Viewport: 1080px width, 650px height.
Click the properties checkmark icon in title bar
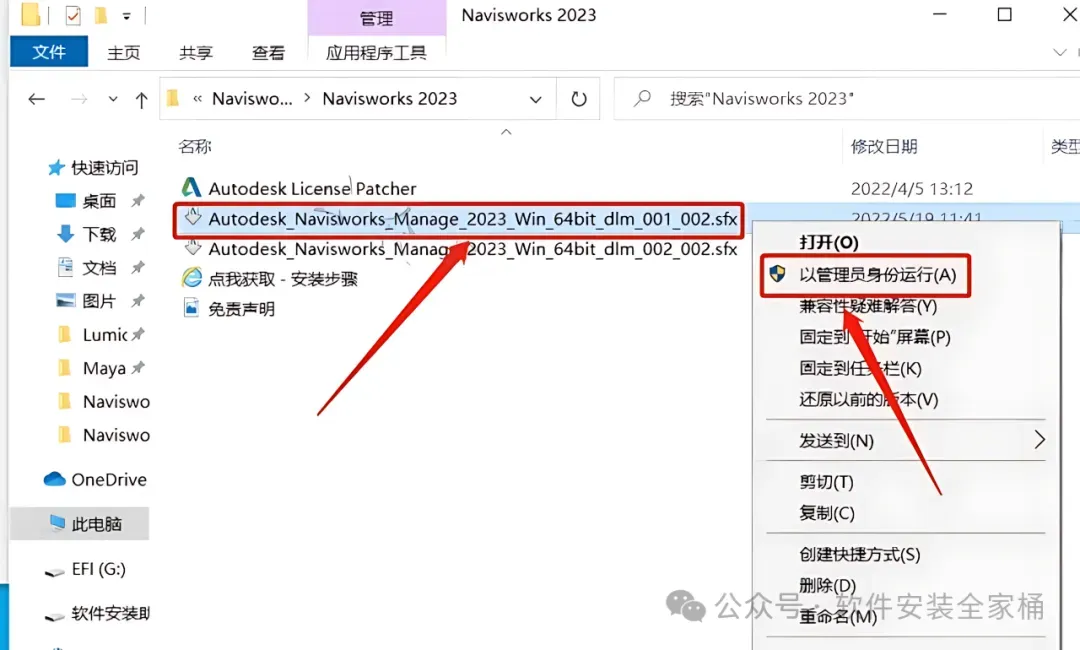[73, 15]
